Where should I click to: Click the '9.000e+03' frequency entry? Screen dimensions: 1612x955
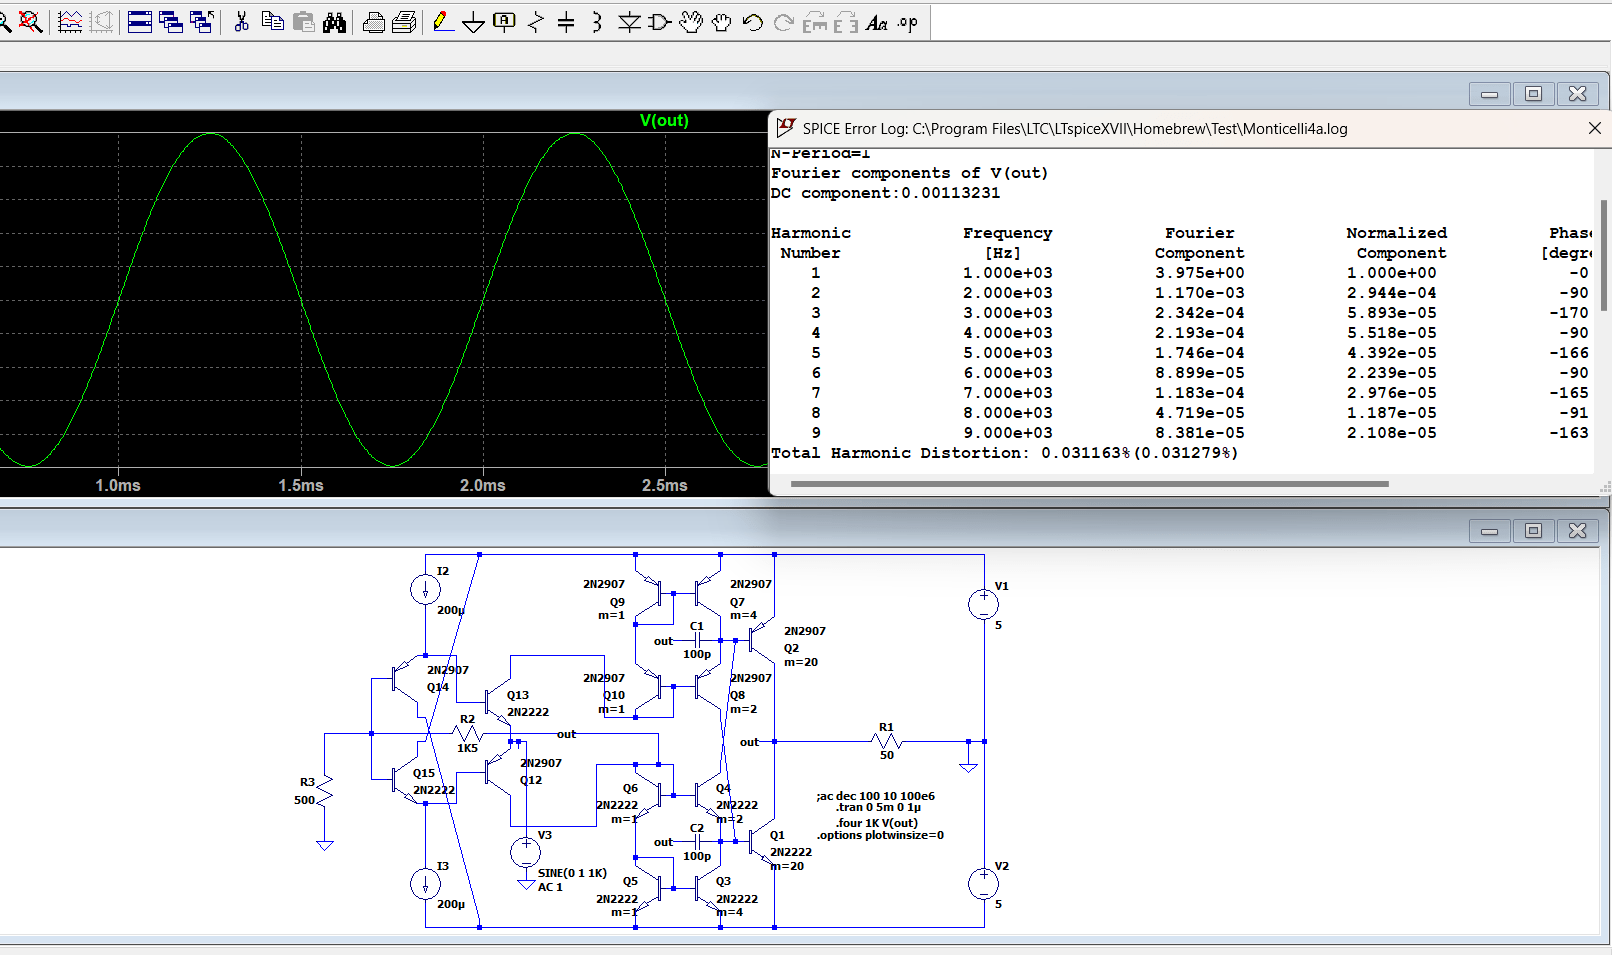coord(1007,433)
